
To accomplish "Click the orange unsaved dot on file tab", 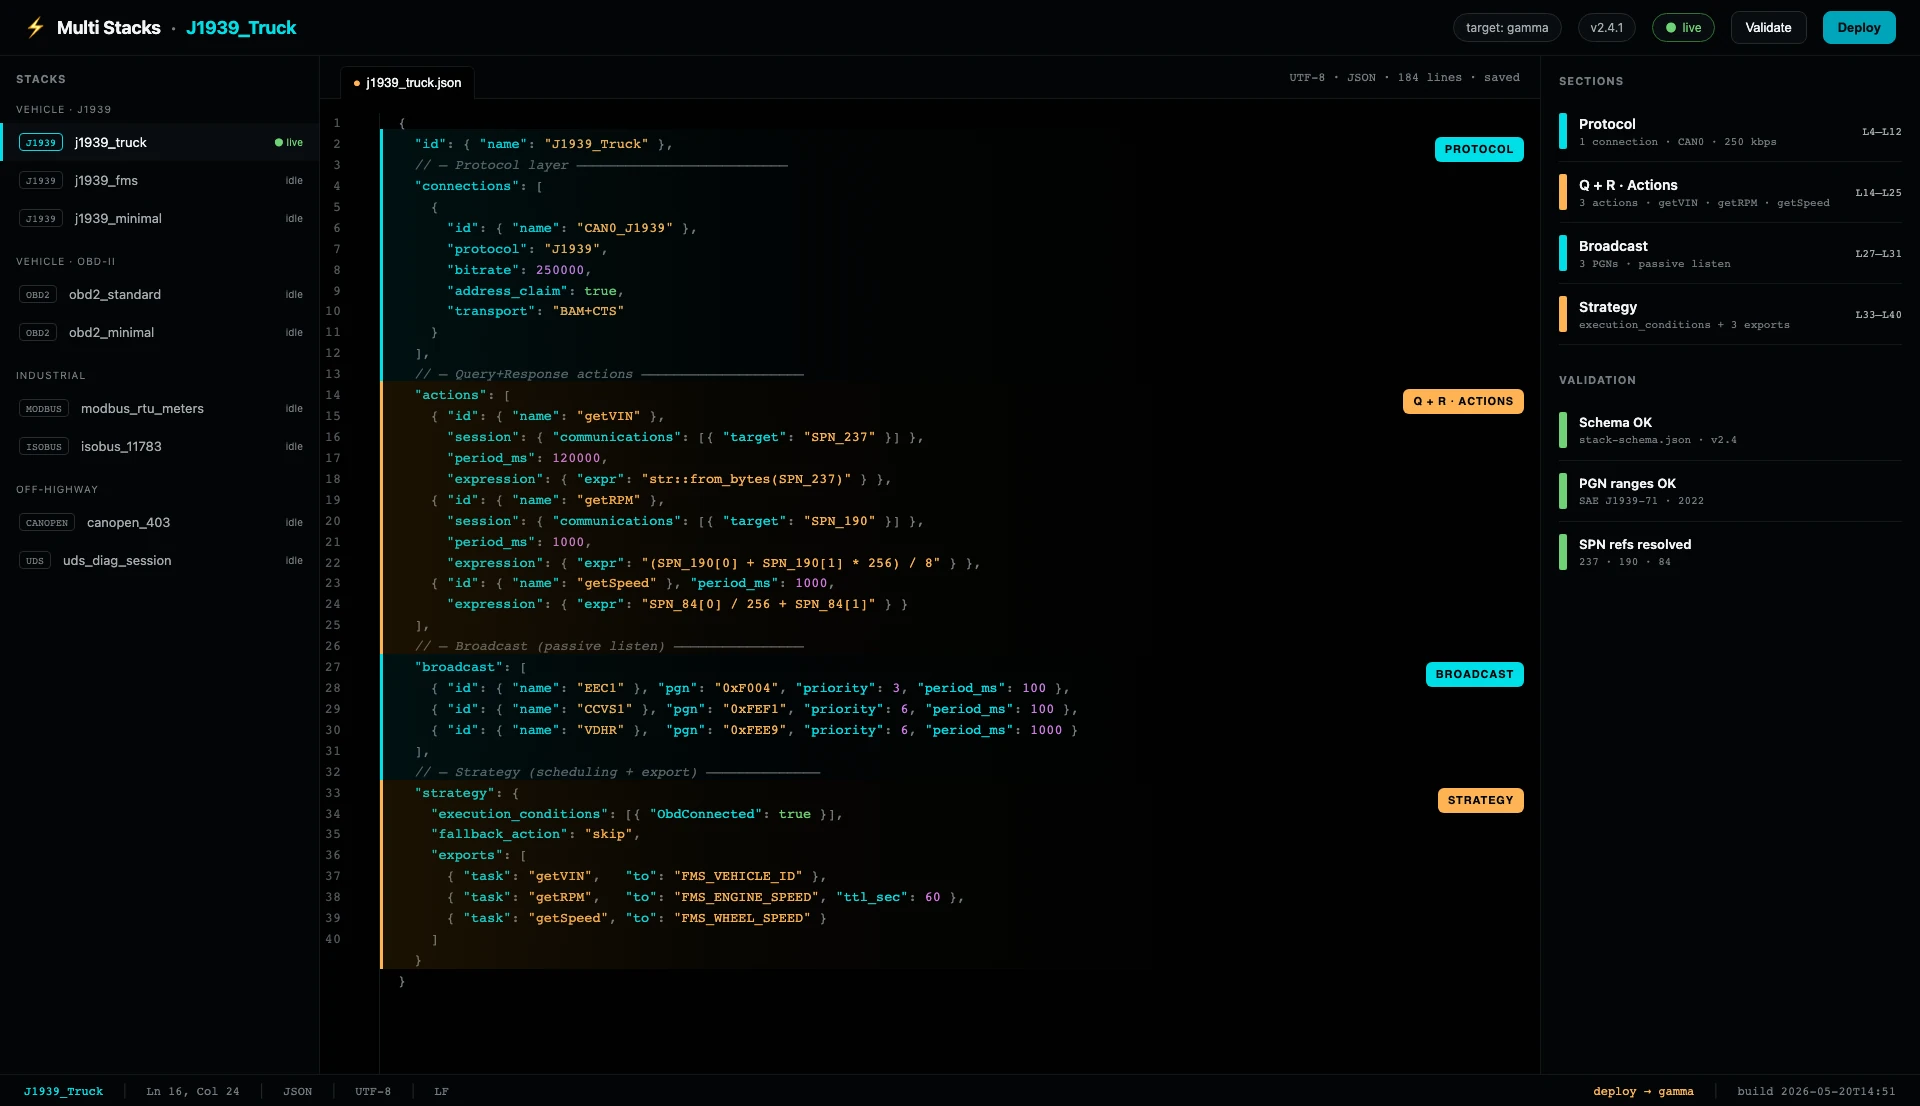I will click(x=357, y=83).
